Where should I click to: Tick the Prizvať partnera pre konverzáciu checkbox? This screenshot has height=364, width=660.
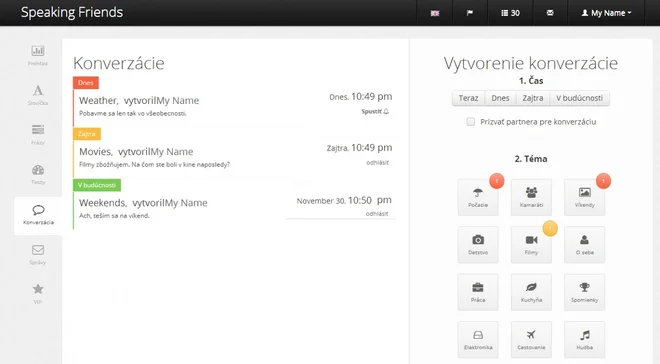(471, 122)
